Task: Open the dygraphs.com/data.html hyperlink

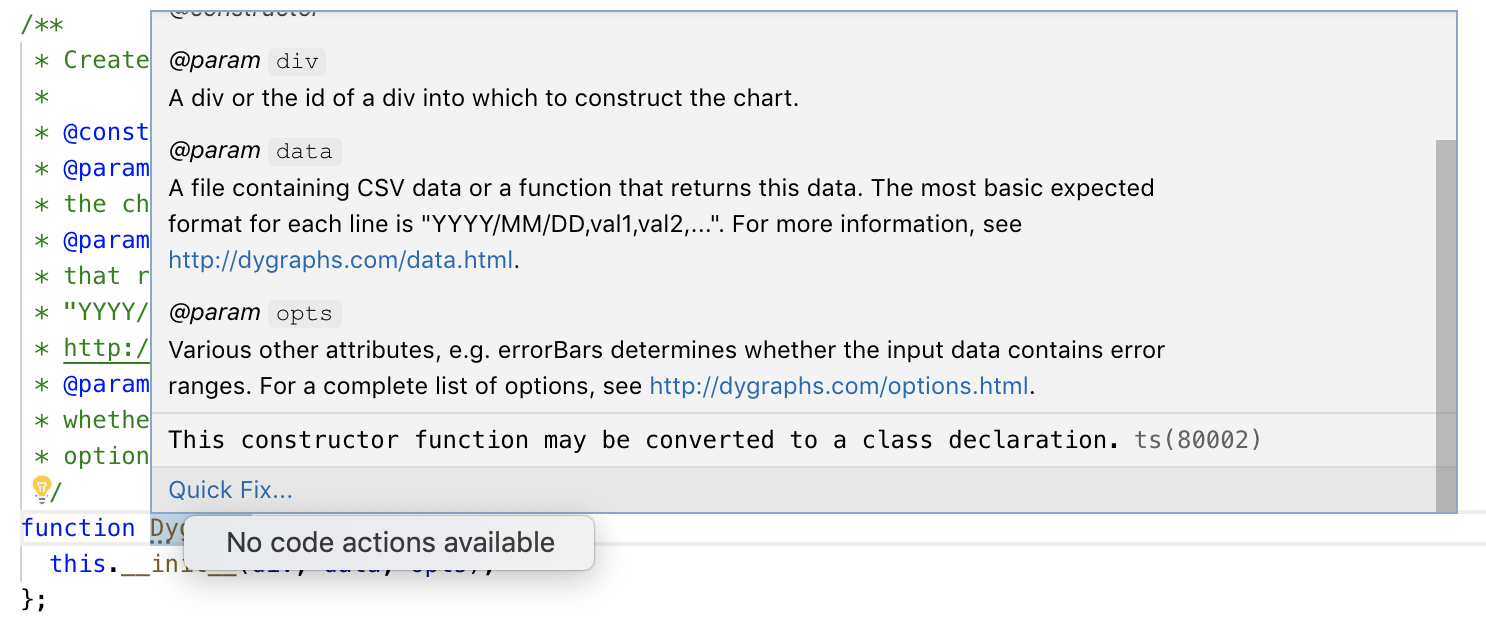Action: coord(340,259)
